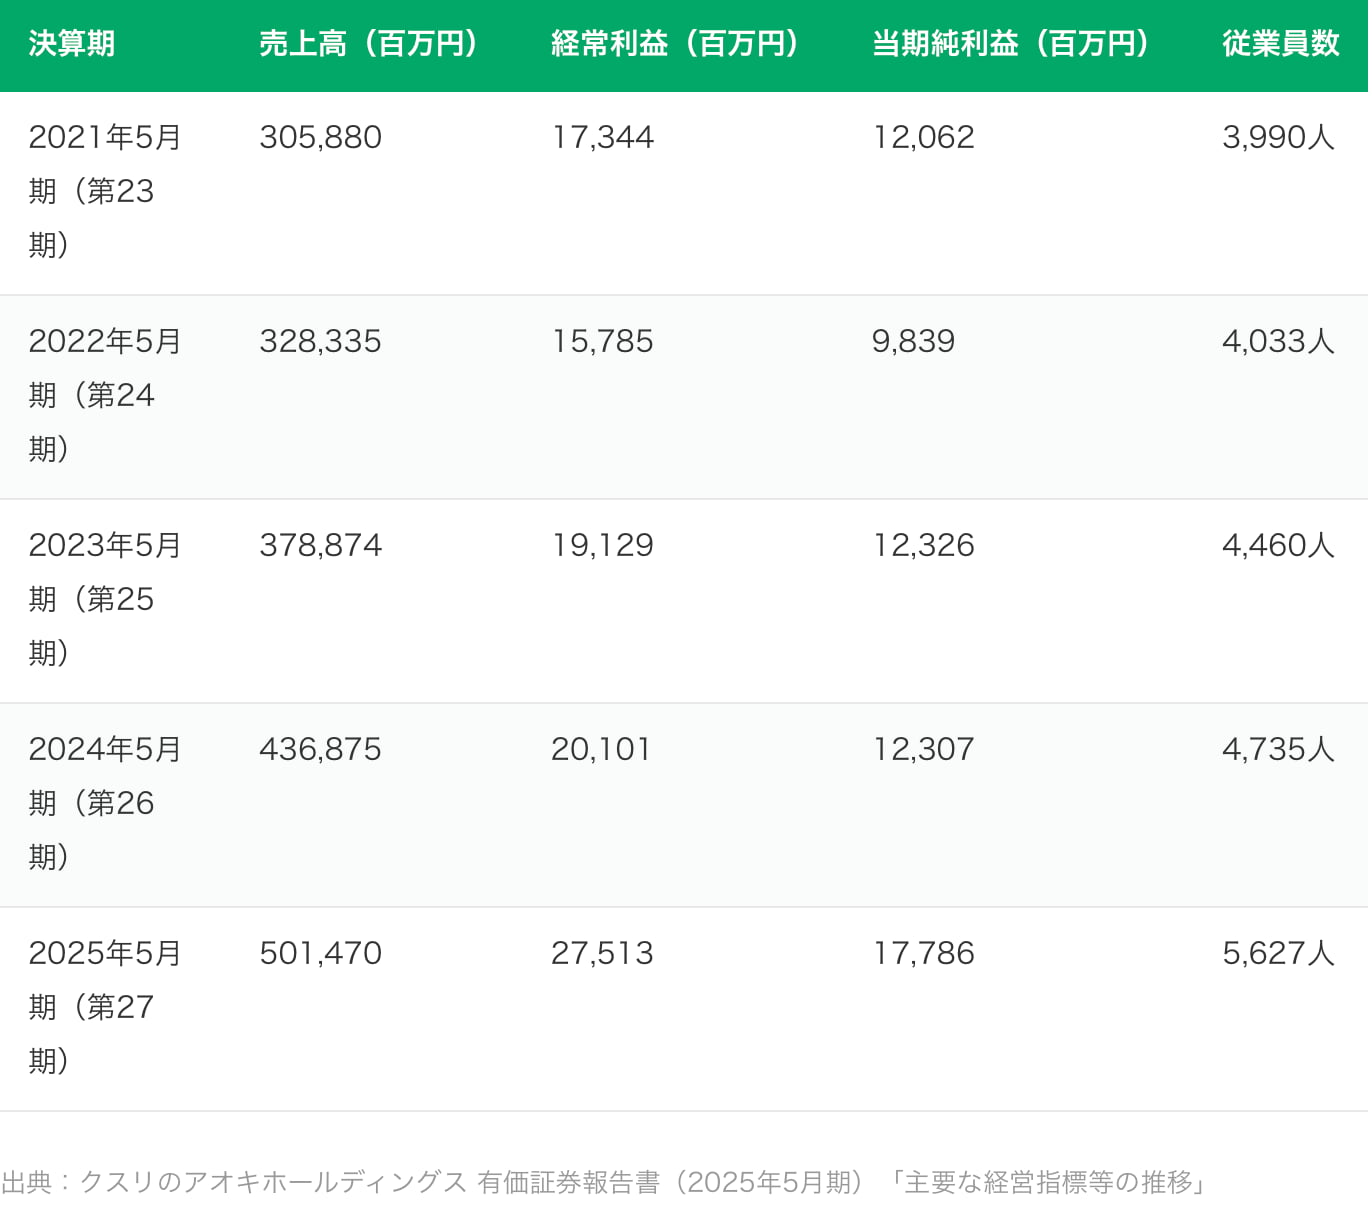Click the net income value 12,326
Viewport: 1372px width, 1208px height.
pyautogui.click(x=923, y=545)
